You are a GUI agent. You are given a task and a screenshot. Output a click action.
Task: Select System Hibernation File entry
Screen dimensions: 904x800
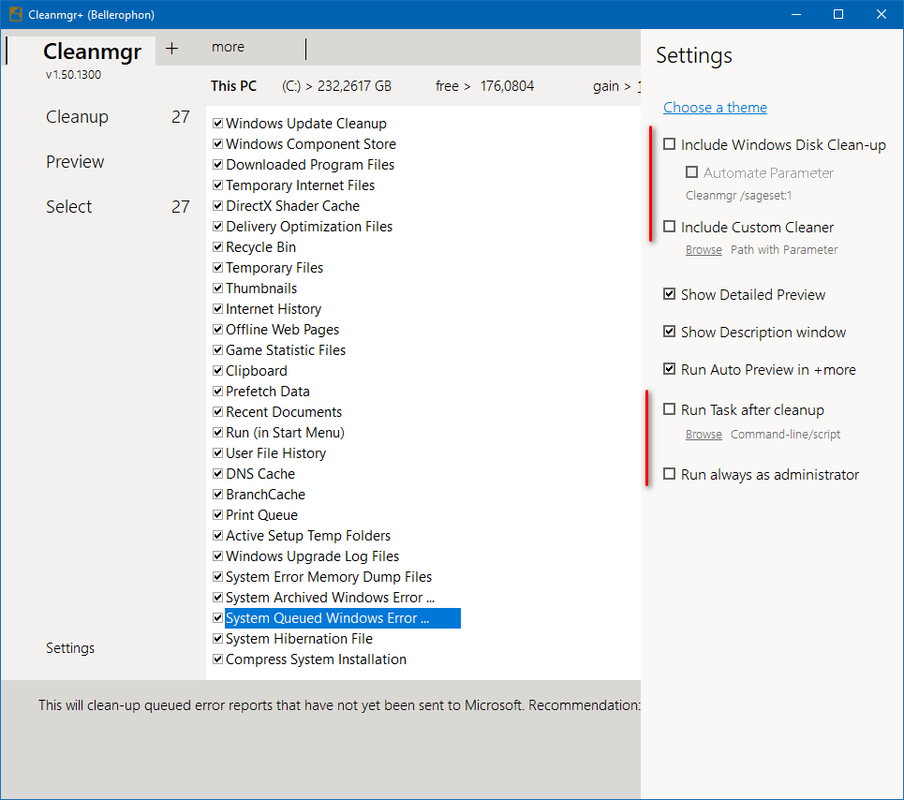[x=299, y=639]
